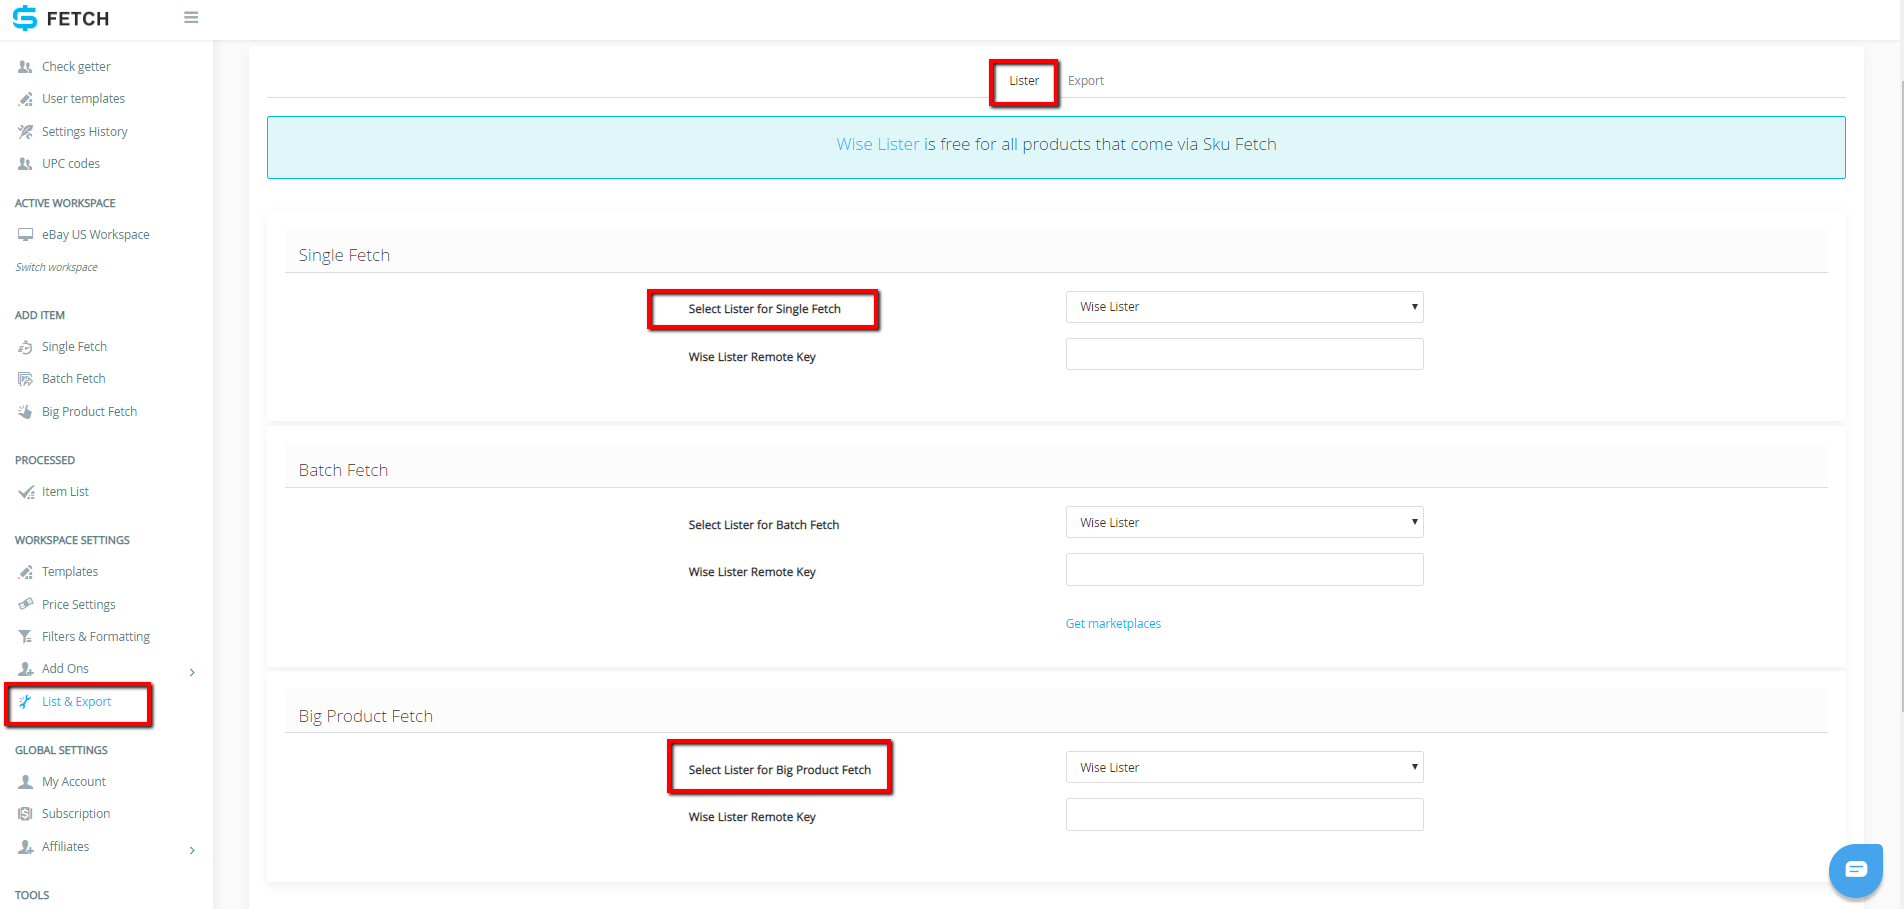Open Filters & Formatting settings
Image resolution: width=1904 pixels, height=909 pixels.
pyautogui.click(x=96, y=637)
